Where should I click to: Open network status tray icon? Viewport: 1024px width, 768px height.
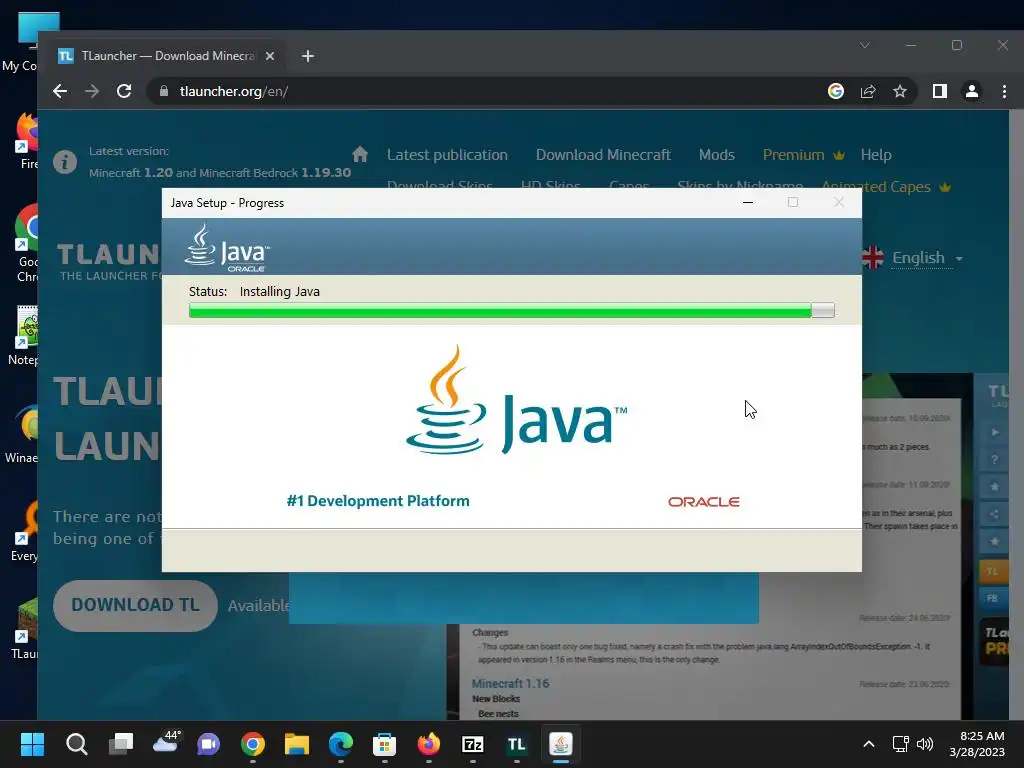(901, 744)
